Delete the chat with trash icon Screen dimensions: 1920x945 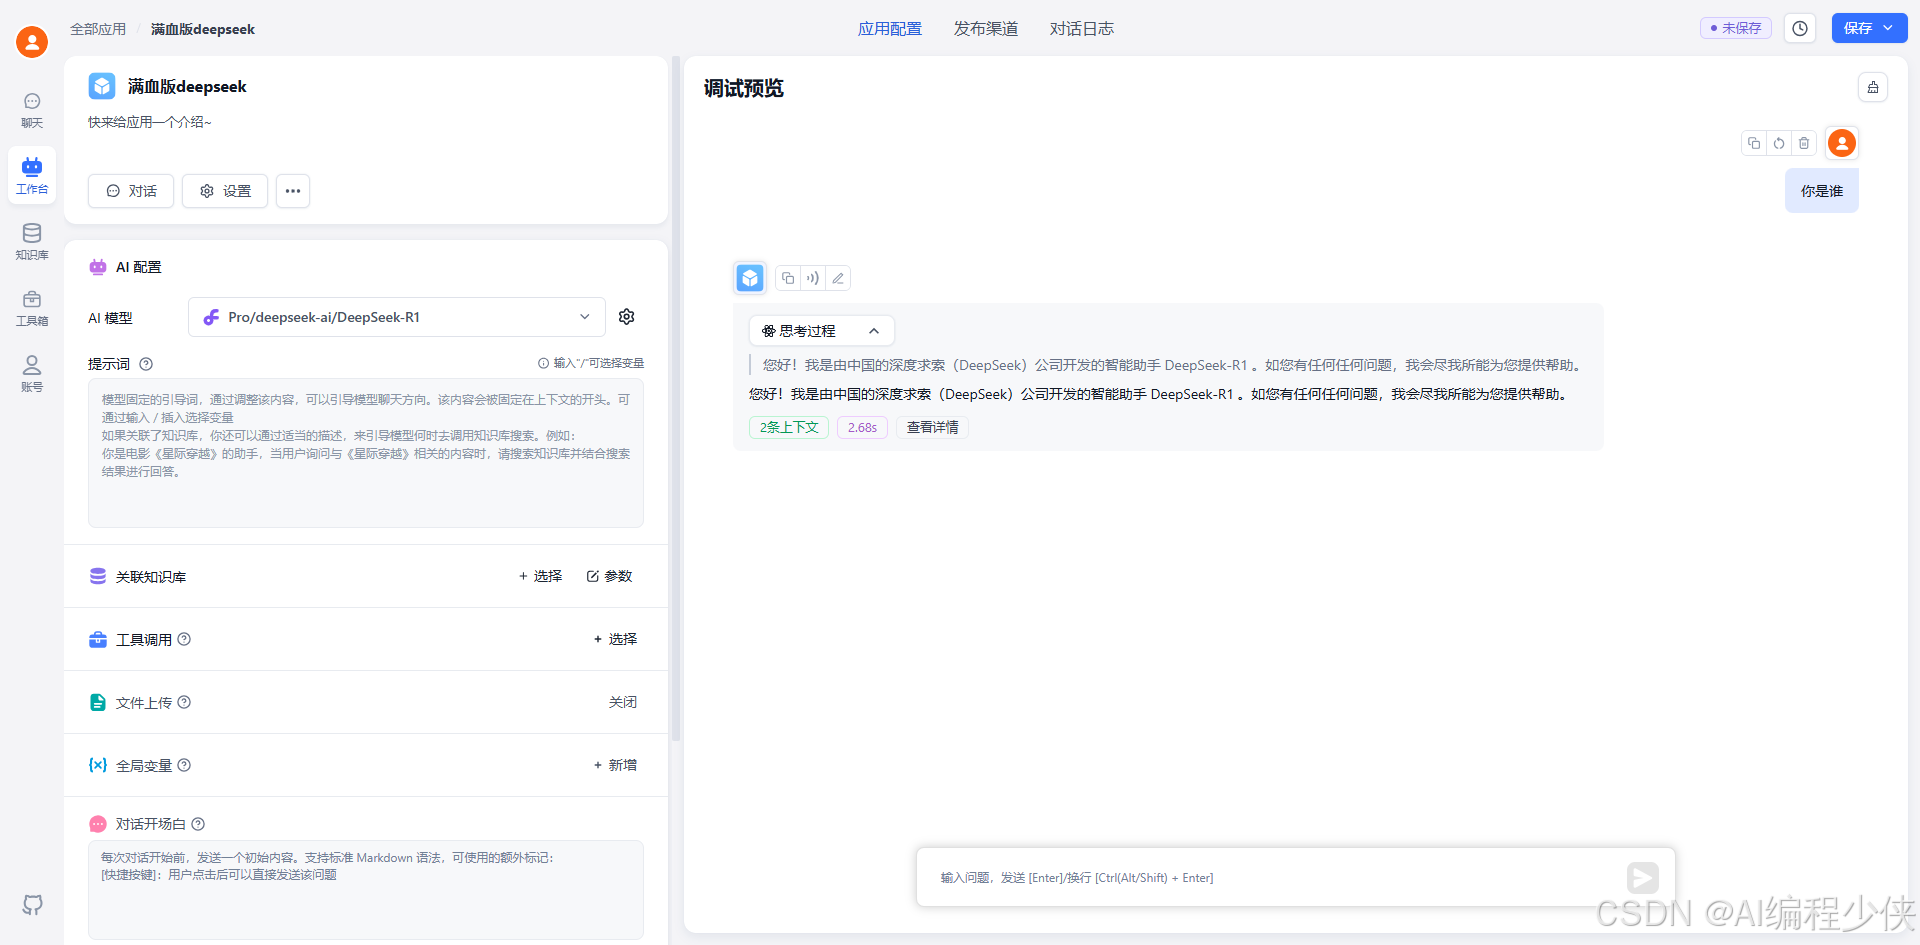pyautogui.click(x=1803, y=143)
